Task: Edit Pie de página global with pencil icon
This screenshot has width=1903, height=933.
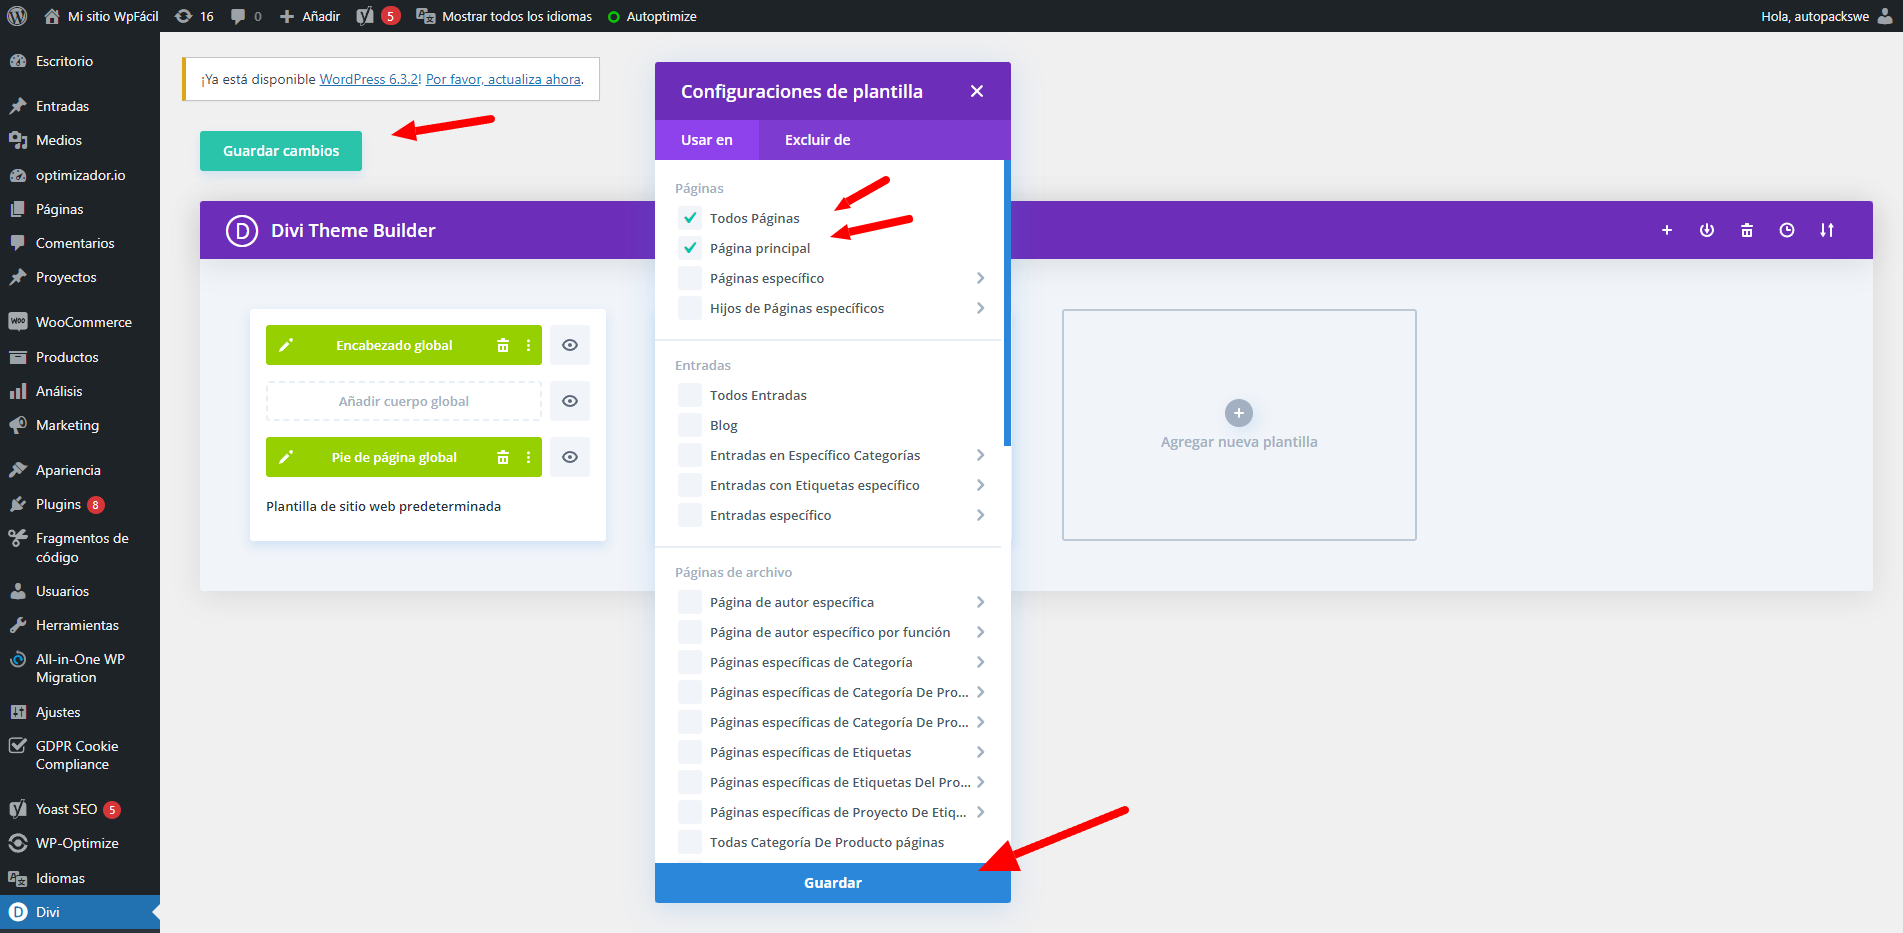Action: pos(286,457)
